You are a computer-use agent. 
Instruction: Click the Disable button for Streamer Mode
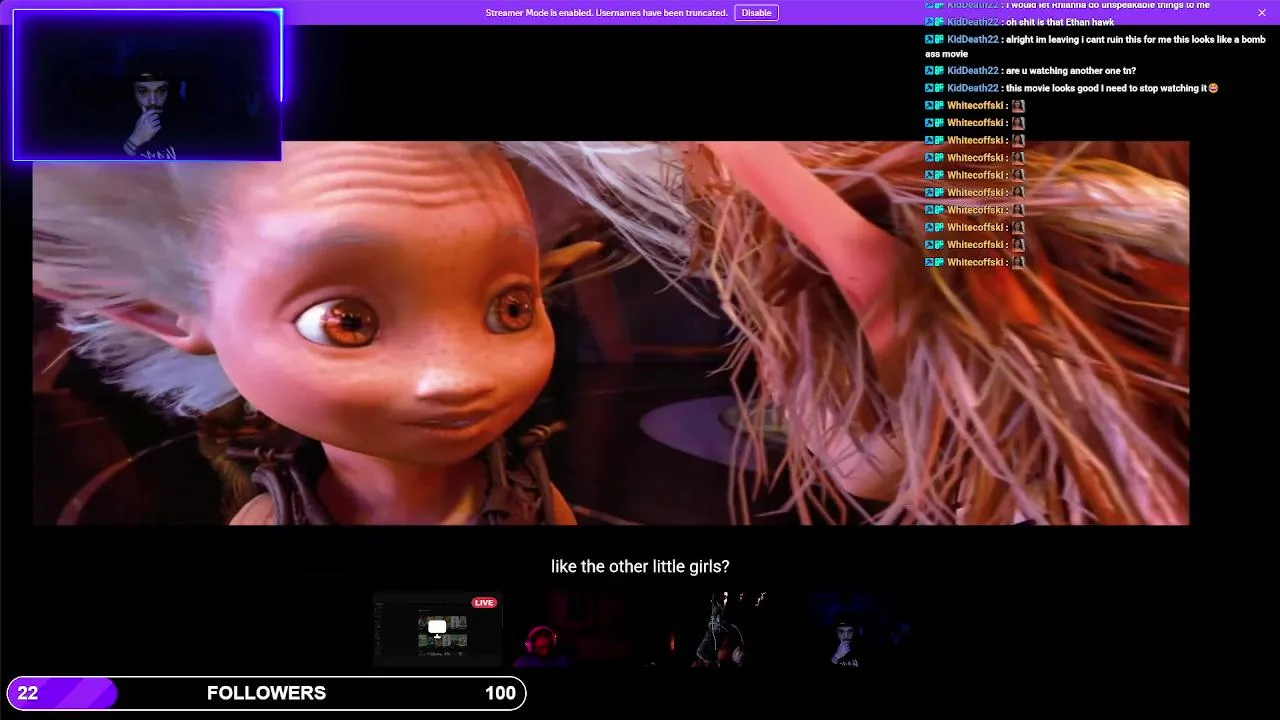[756, 13]
